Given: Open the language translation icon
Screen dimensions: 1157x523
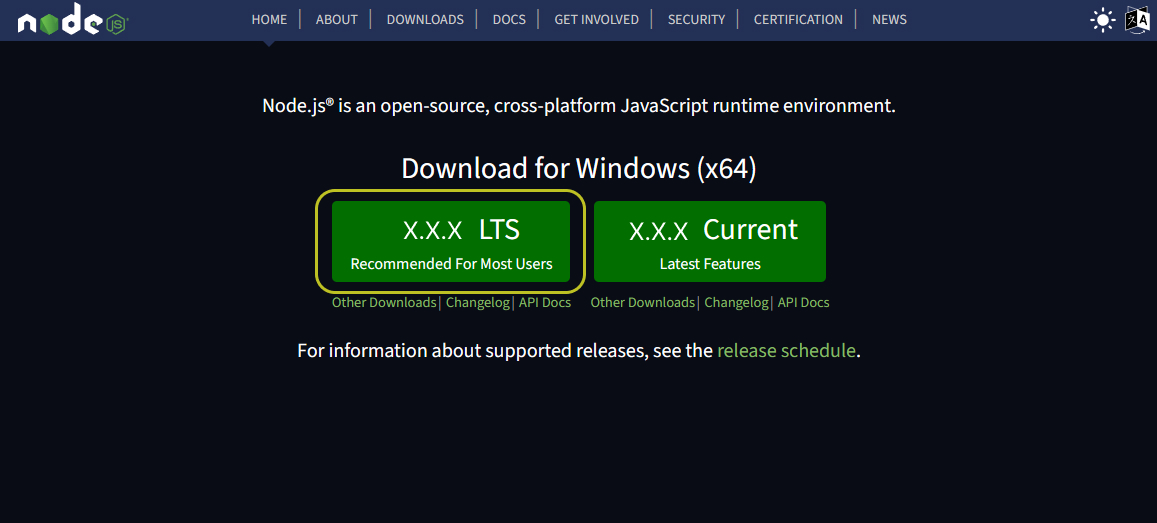Looking at the screenshot, I should (x=1137, y=20).
